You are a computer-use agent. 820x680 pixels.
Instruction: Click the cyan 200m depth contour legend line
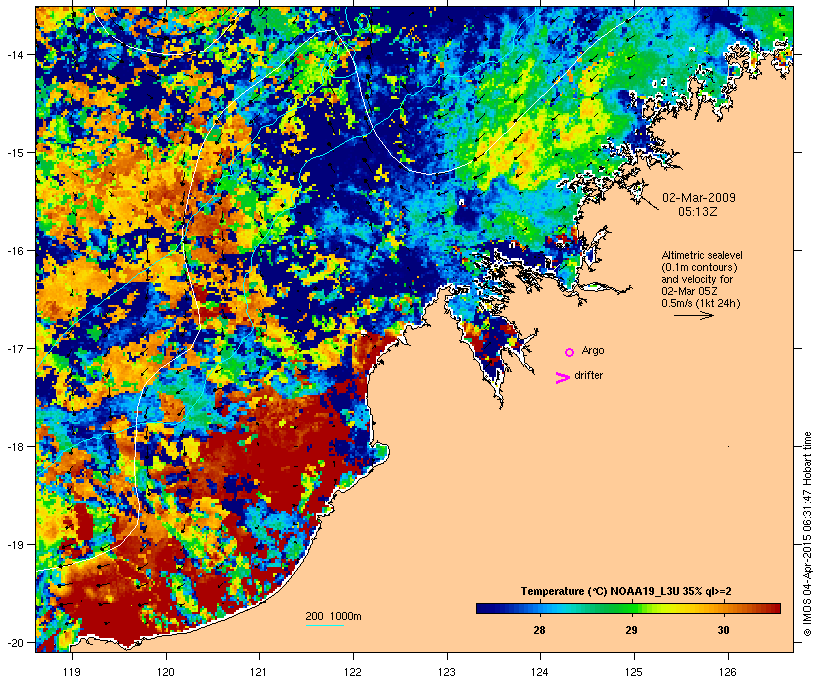[x=325, y=625]
